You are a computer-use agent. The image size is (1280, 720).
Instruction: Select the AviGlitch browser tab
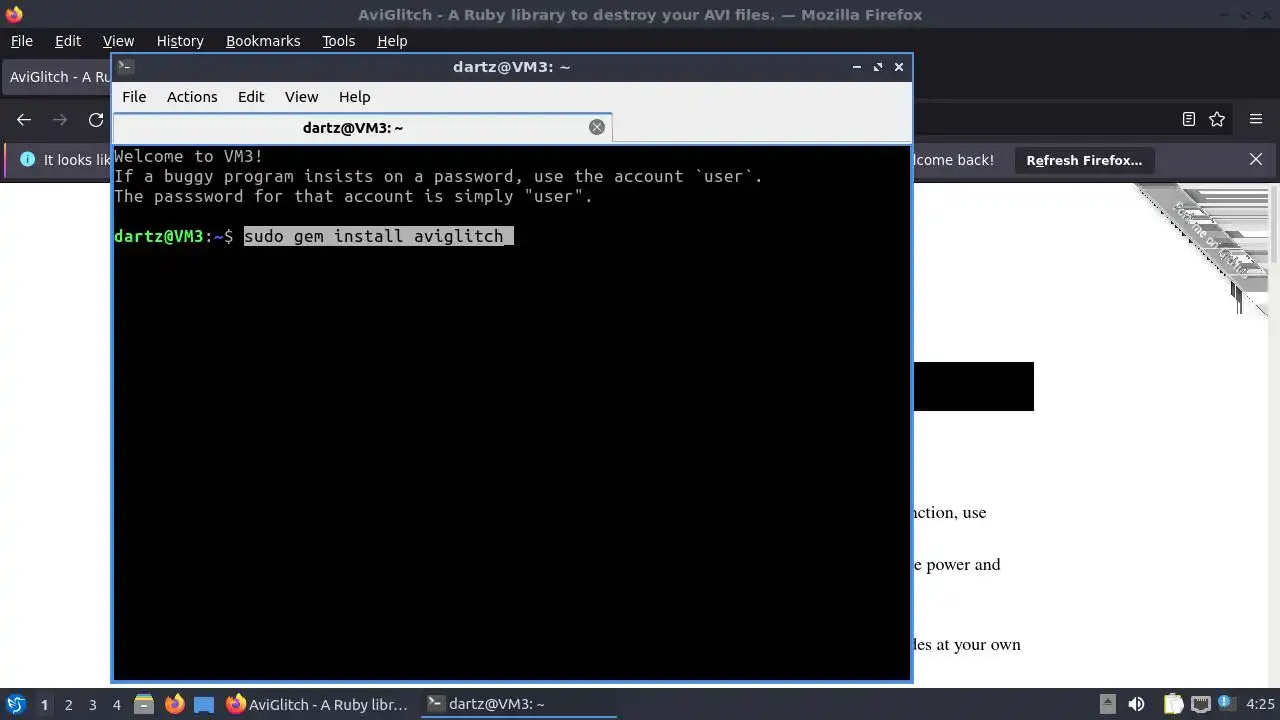click(58, 77)
